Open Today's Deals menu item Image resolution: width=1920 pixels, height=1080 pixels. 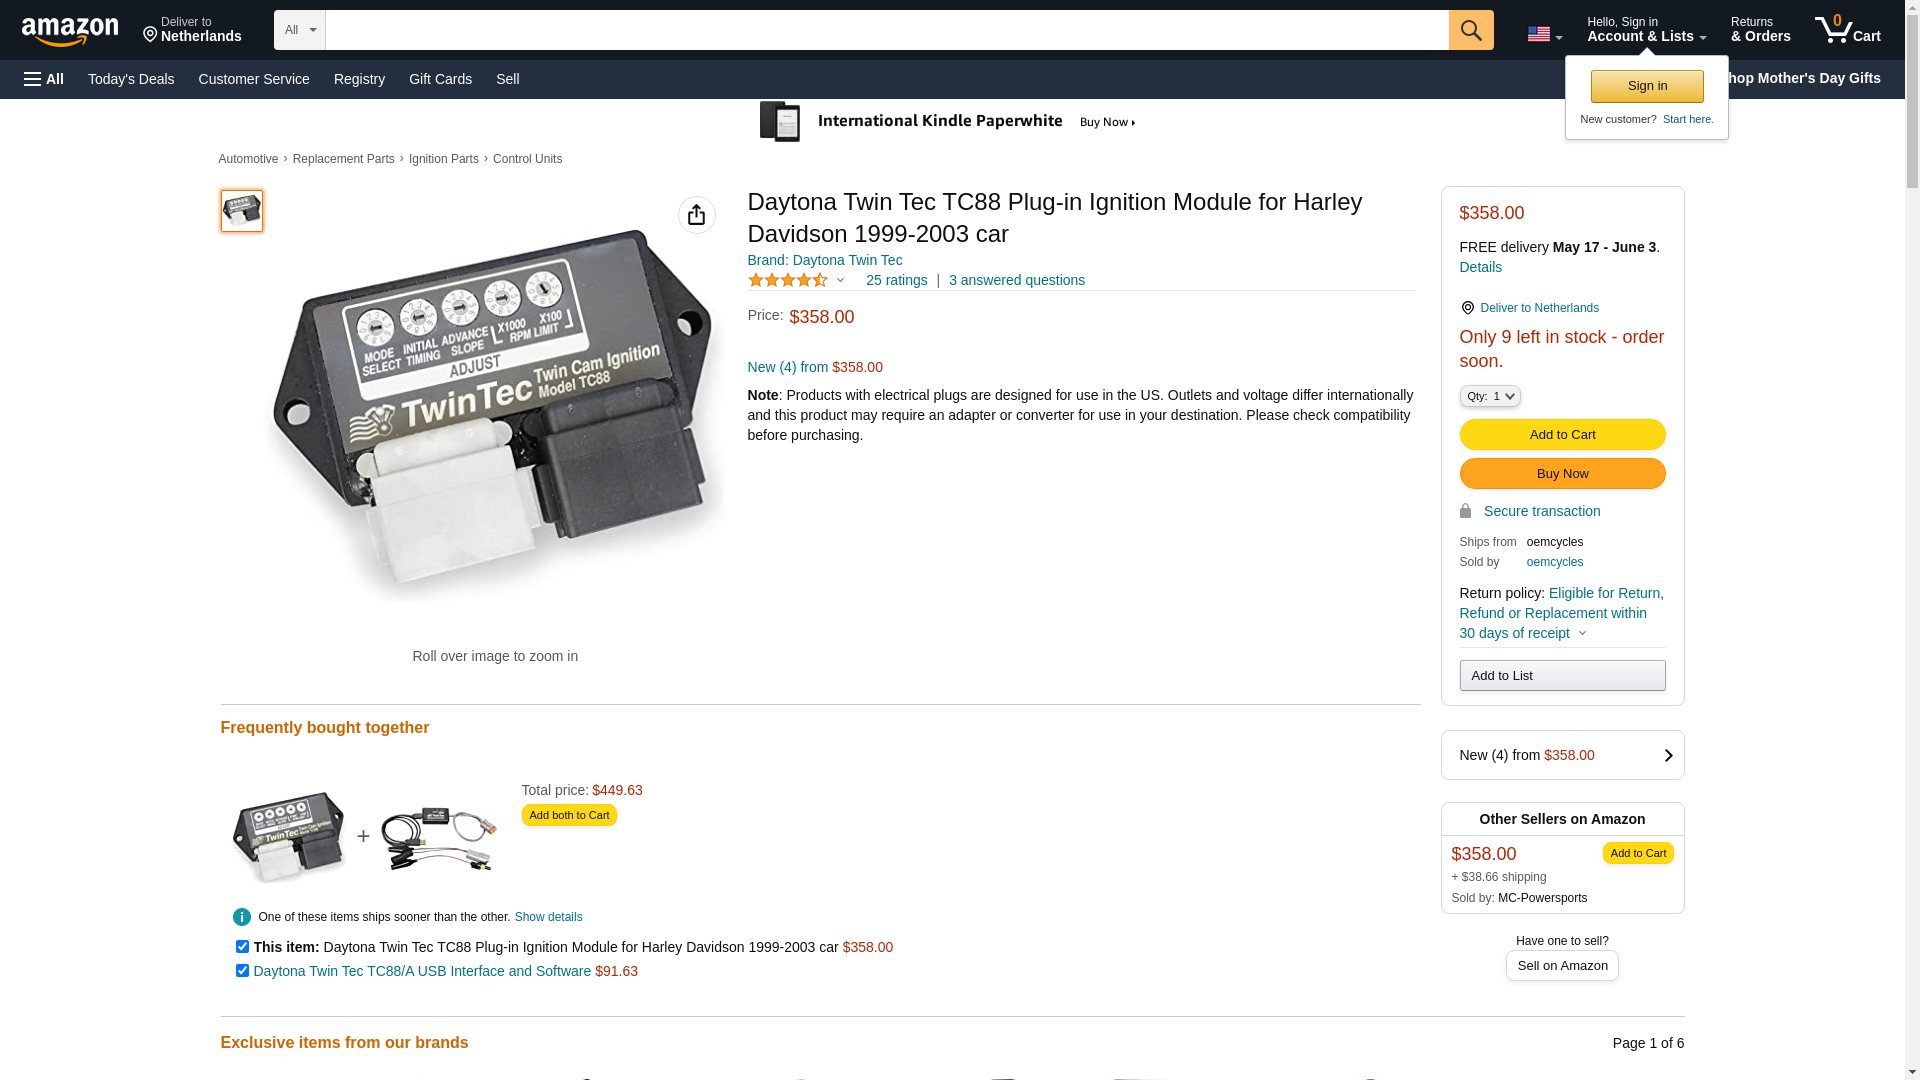click(131, 79)
